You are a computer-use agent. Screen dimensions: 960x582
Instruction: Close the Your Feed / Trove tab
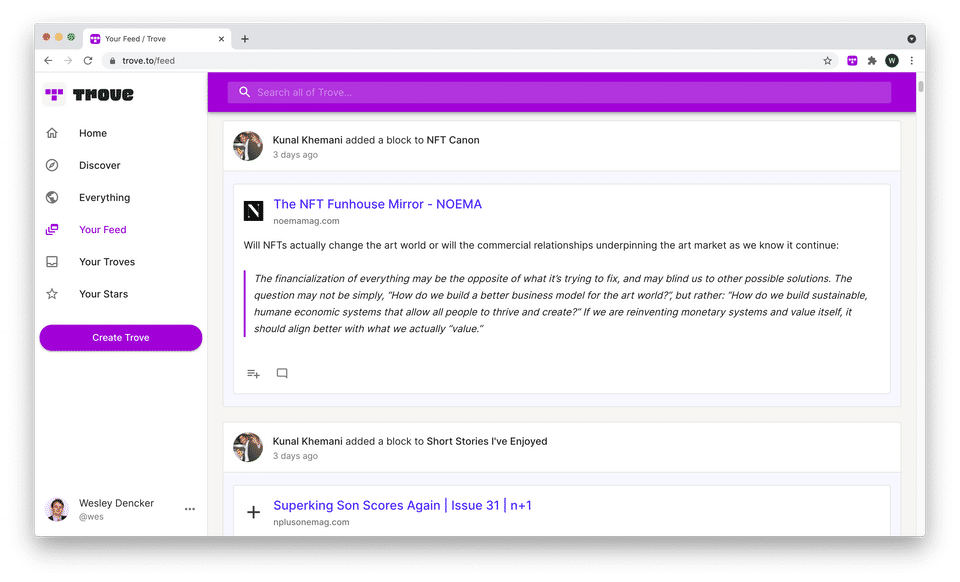pos(221,39)
